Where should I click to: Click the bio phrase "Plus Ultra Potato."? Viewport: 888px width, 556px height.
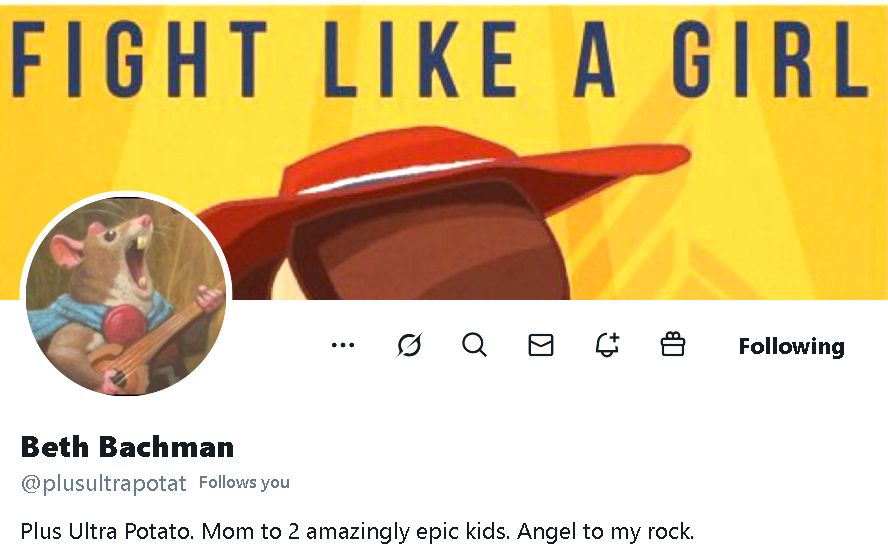pos(107,530)
